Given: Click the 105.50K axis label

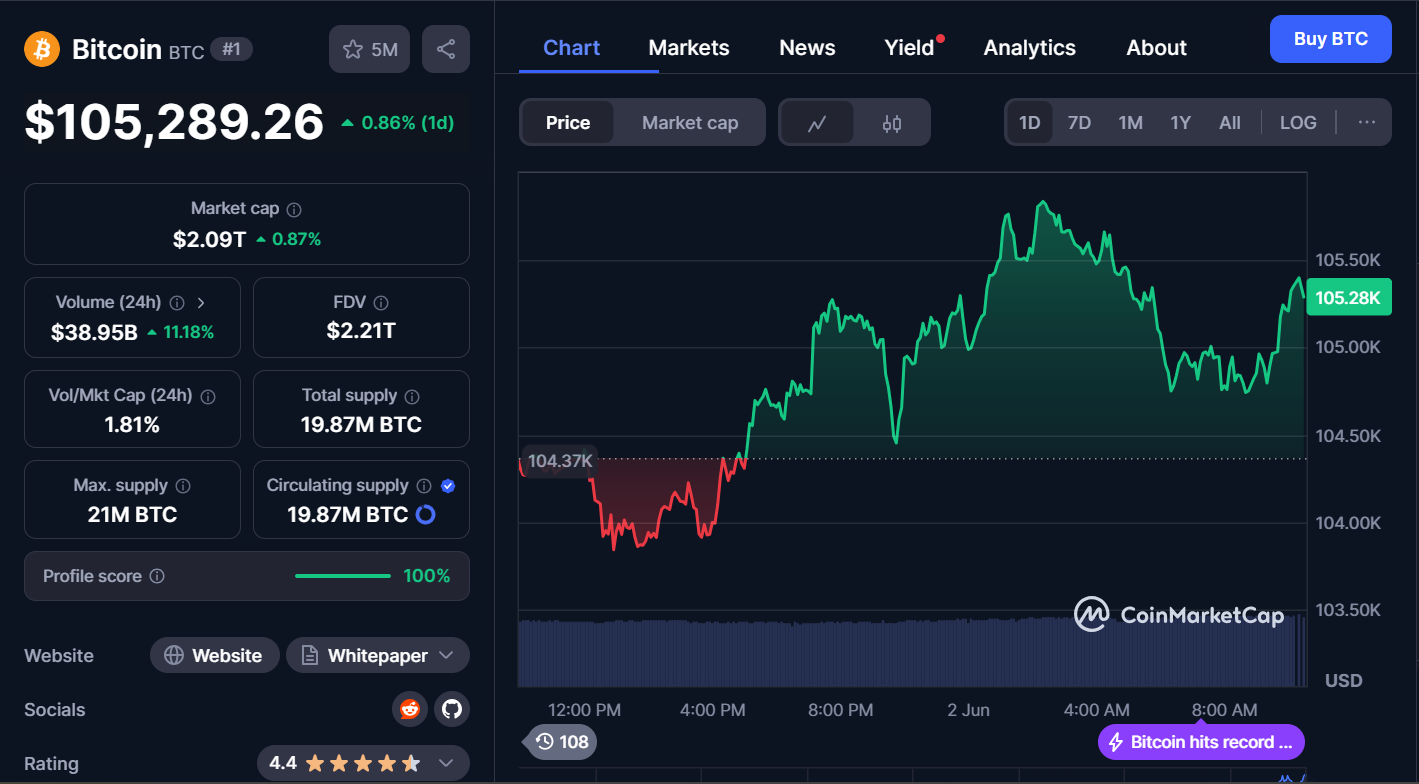Looking at the screenshot, I should [x=1347, y=260].
